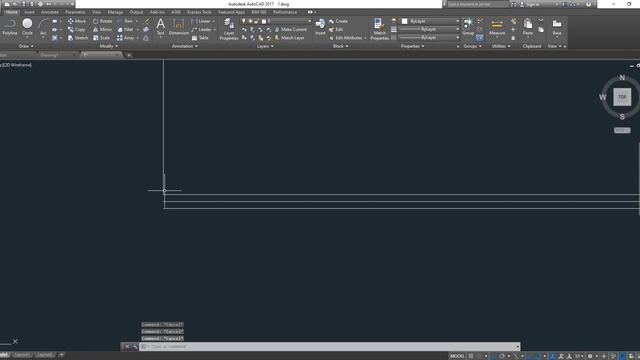The image size is (640, 360).
Task: Expand the Layers panel
Action: point(265,46)
